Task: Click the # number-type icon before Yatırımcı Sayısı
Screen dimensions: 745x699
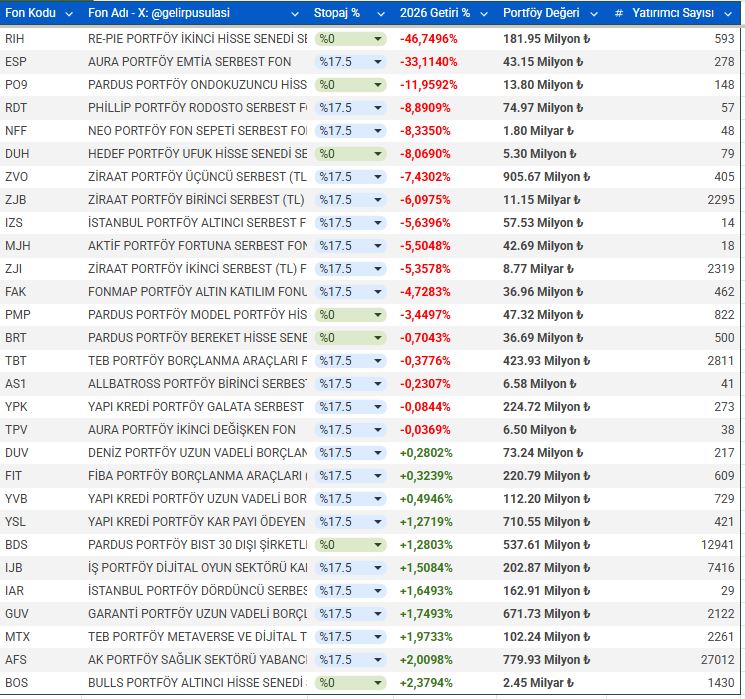Action: click(x=619, y=13)
